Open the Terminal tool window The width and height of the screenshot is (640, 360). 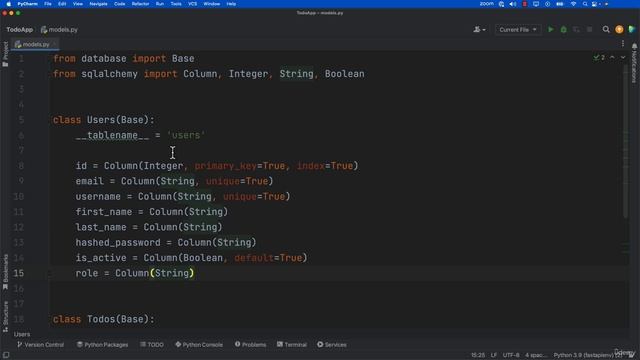292,344
